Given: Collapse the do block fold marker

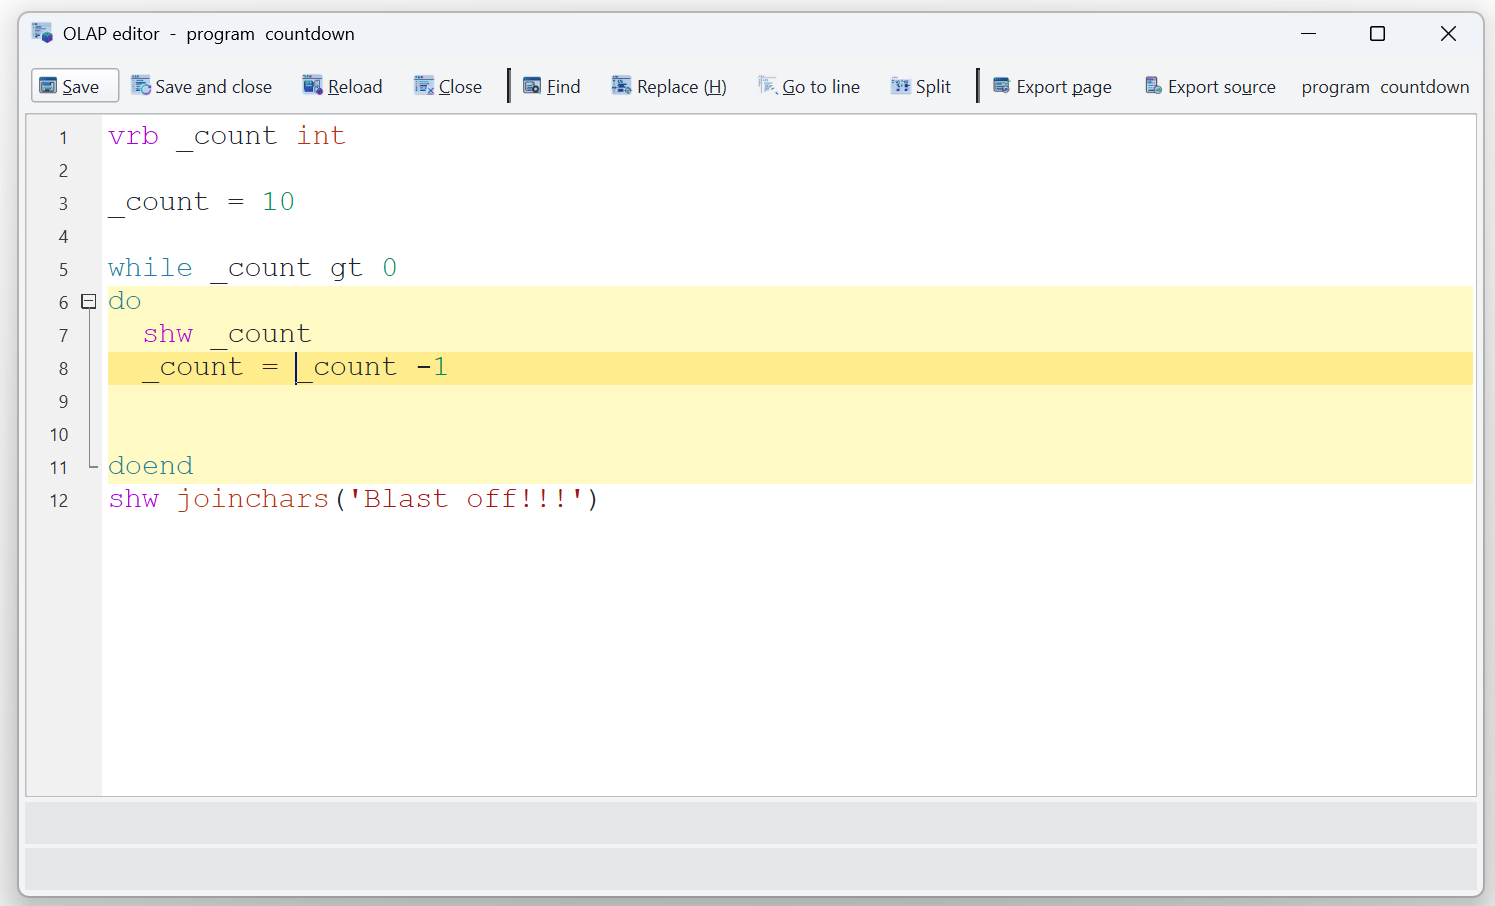Looking at the screenshot, I should tap(88, 301).
